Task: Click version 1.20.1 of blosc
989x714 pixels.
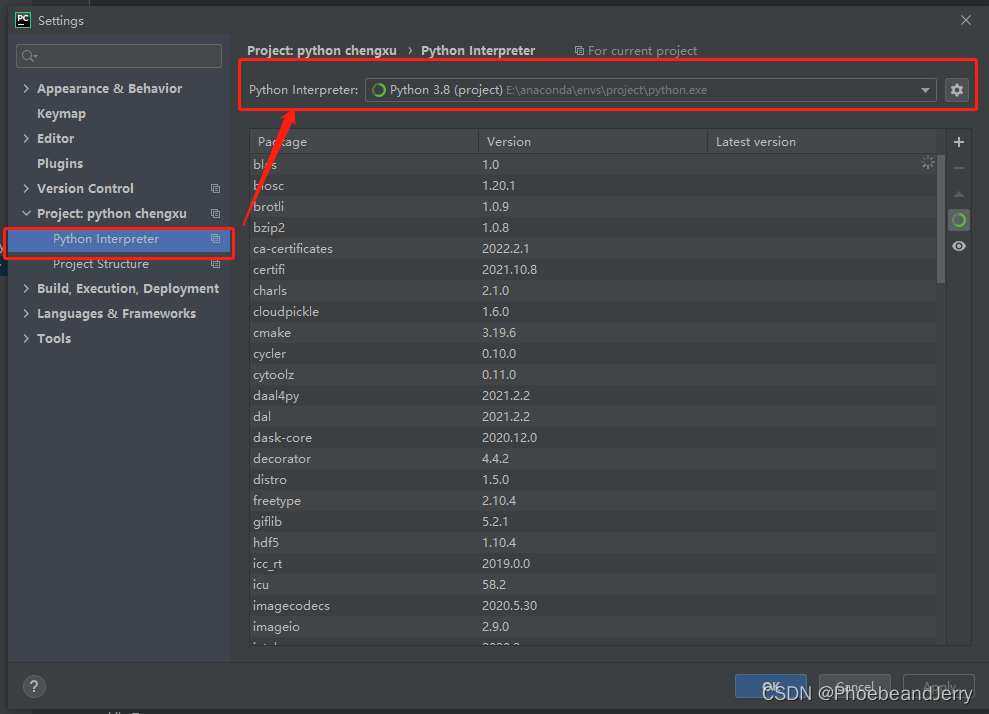Action: (x=498, y=186)
